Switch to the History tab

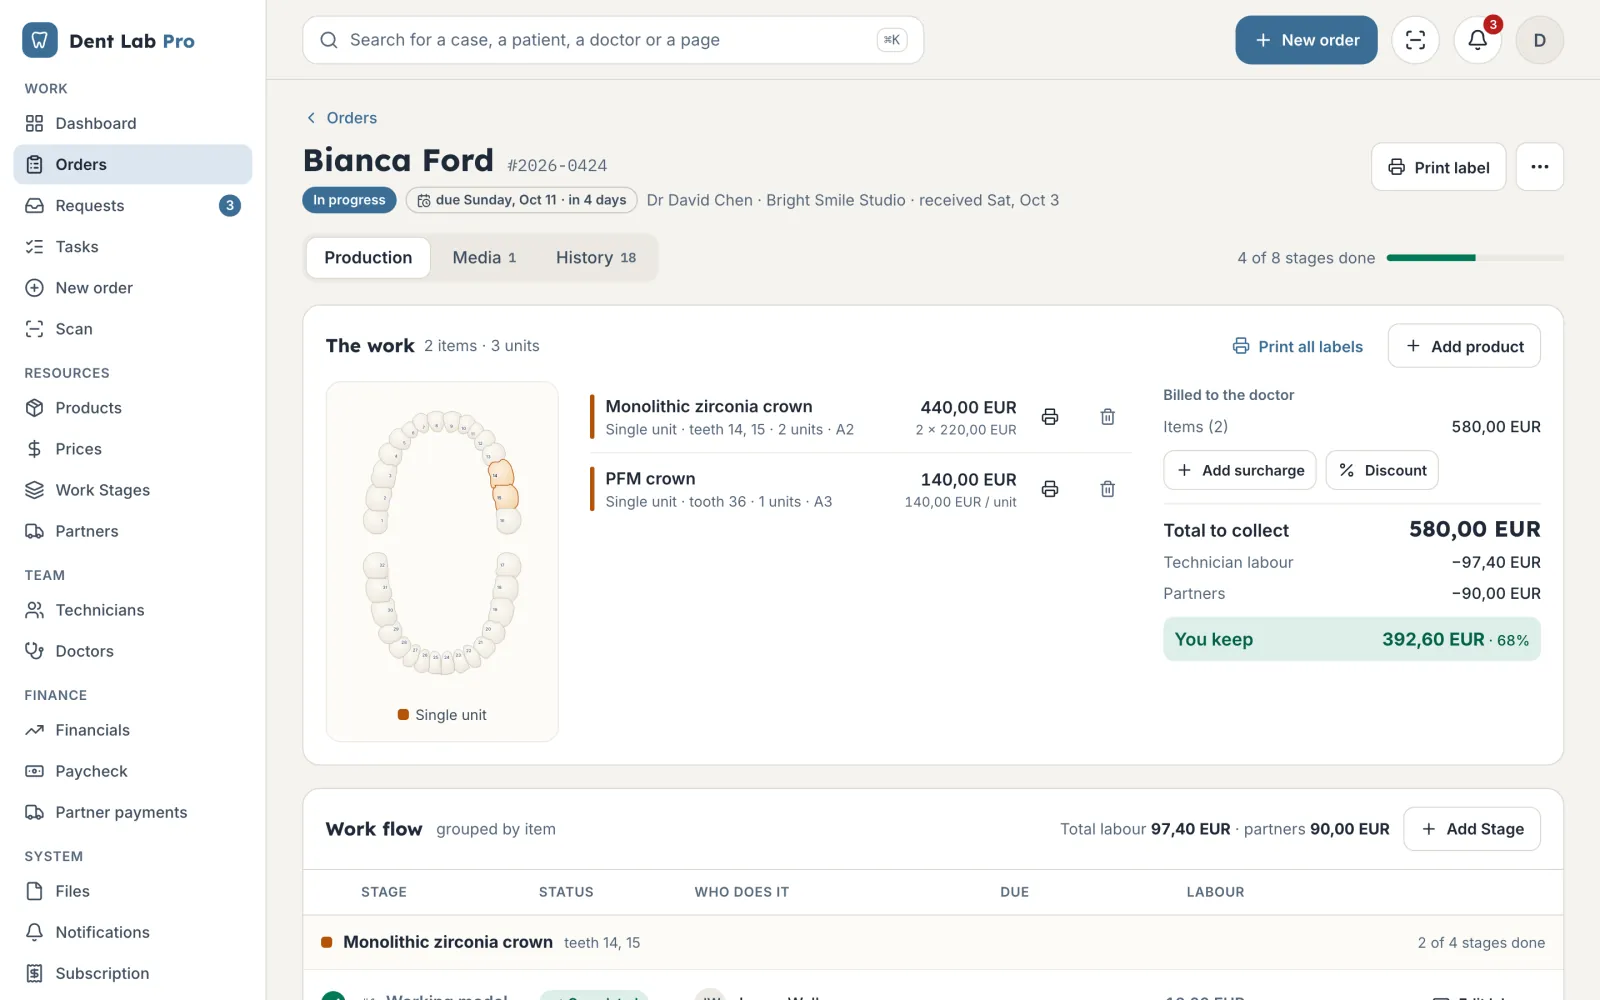click(x=596, y=257)
